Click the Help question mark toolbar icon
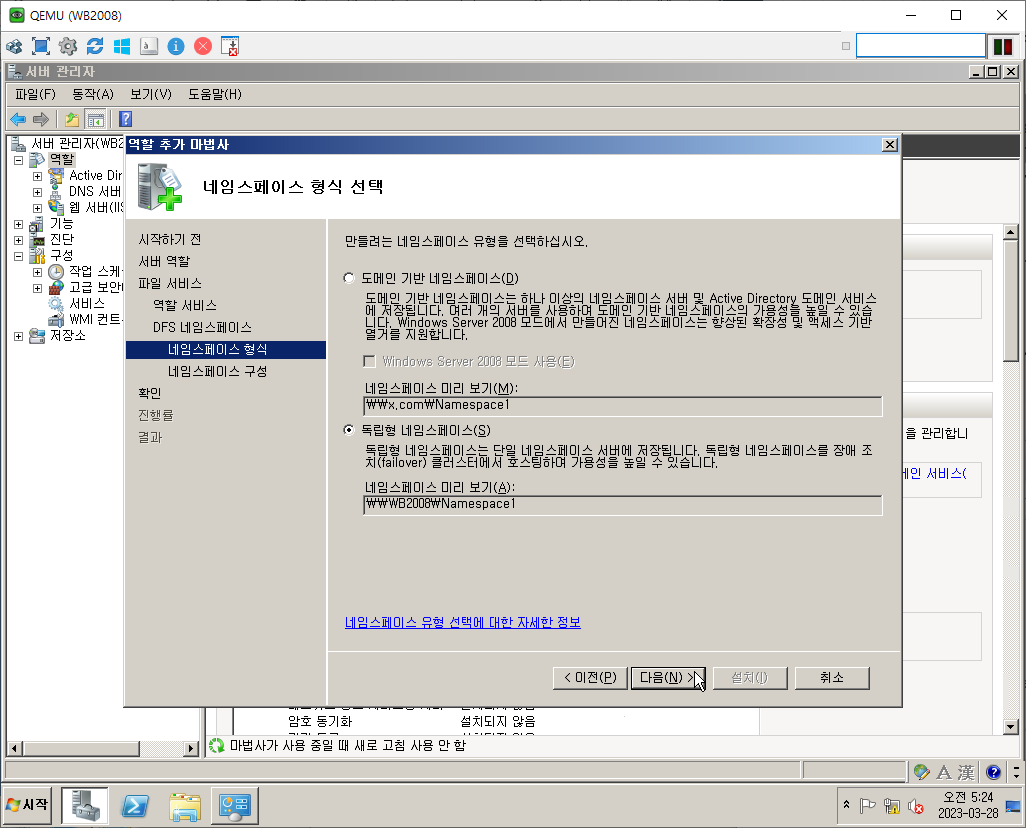Image resolution: width=1026 pixels, height=828 pixels. click(x=126, y=119)
